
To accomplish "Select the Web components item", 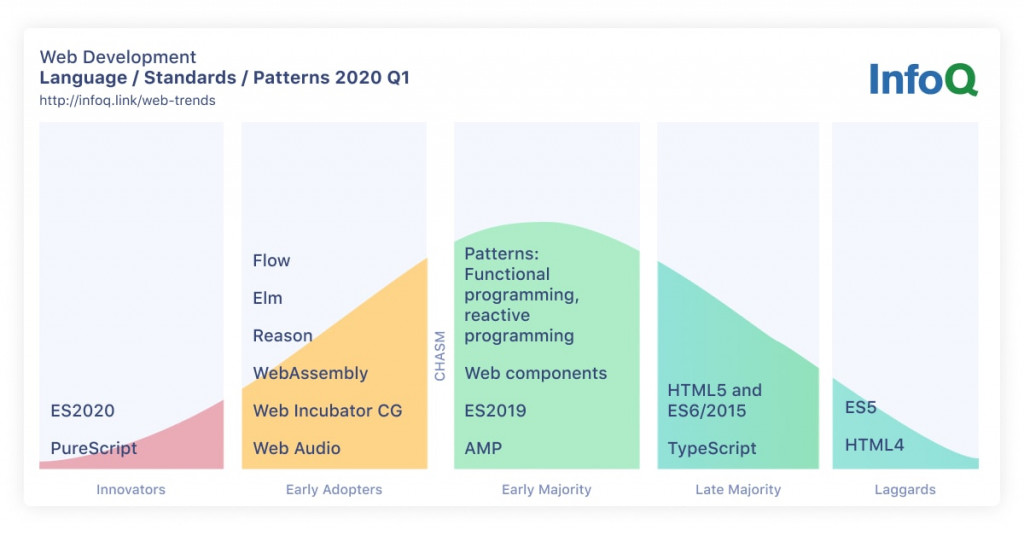I will 536,373.
